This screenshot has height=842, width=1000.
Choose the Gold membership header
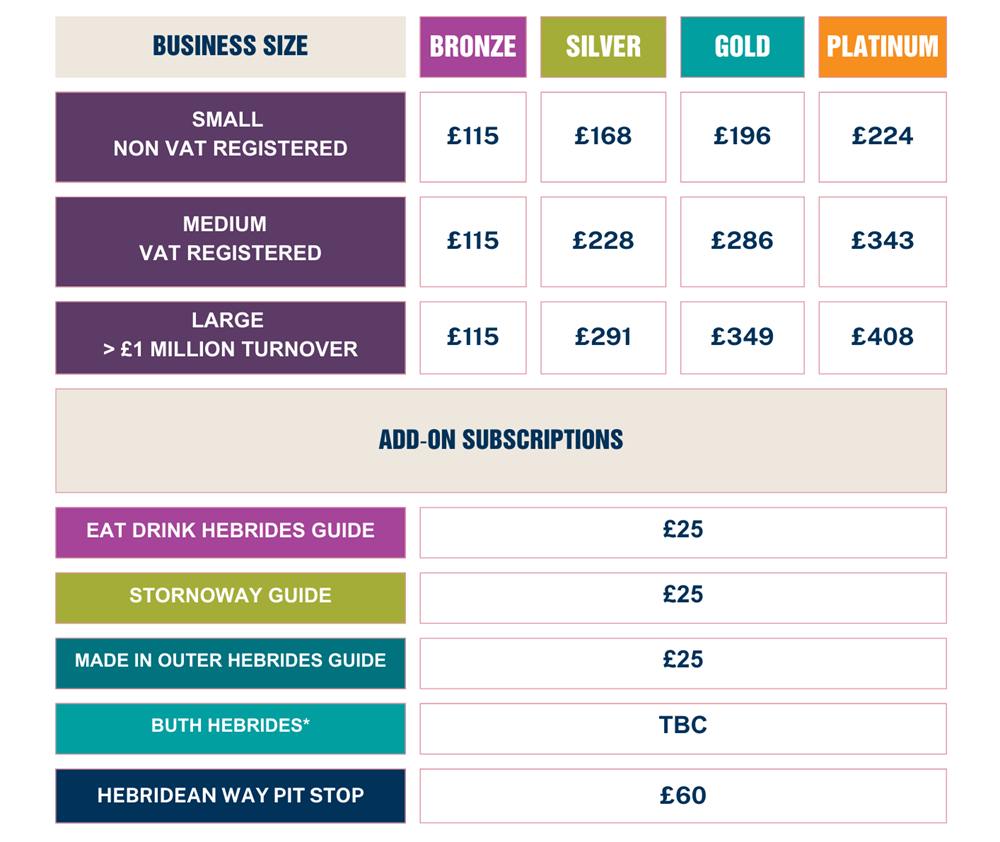[742, 47]
